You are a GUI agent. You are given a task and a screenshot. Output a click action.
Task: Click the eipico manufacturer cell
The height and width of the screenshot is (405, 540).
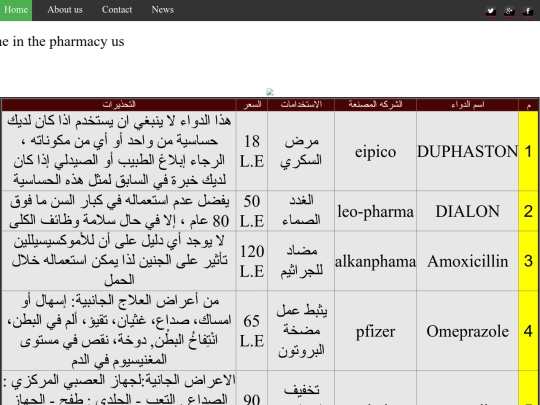click(x=375, y=151)
